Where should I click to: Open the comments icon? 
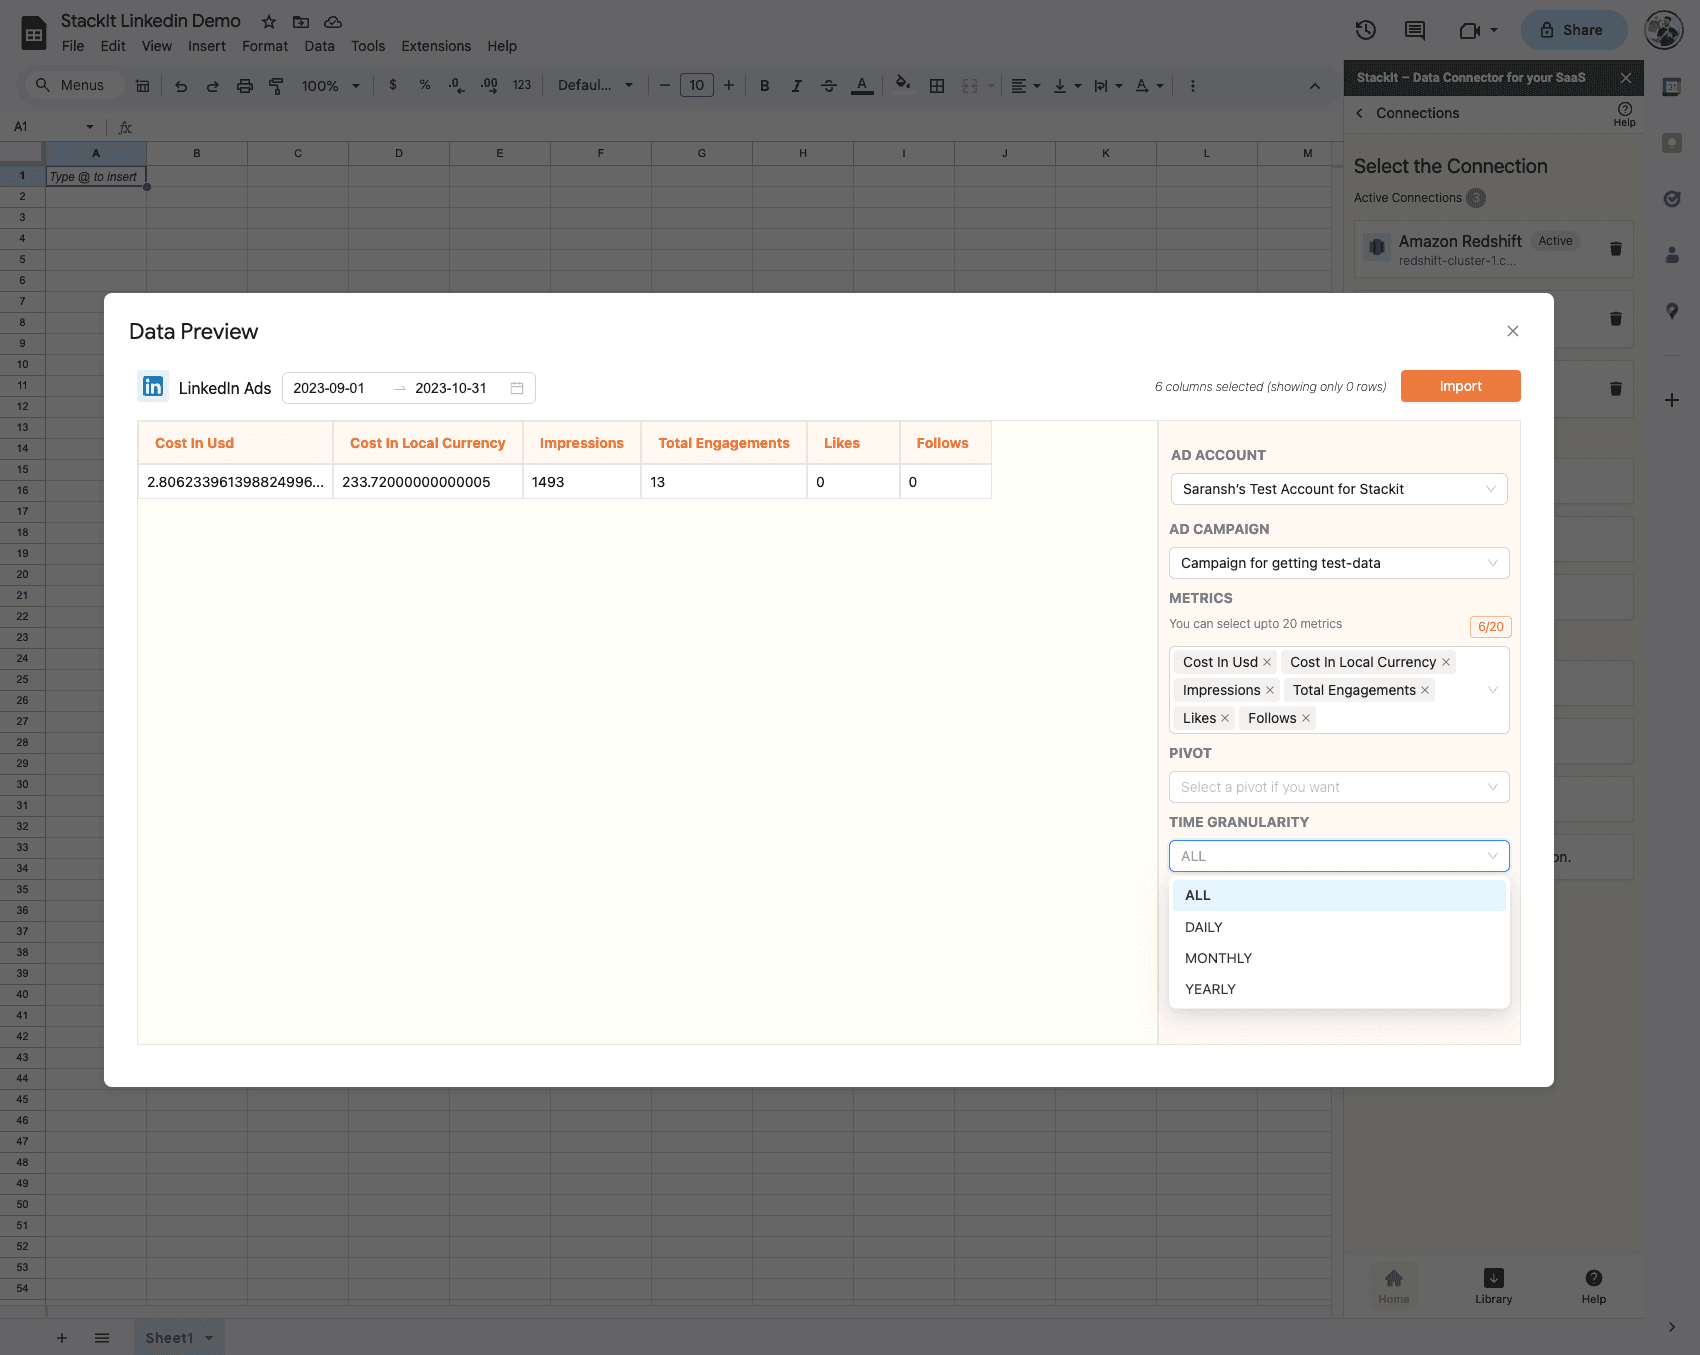(1415, 30)
